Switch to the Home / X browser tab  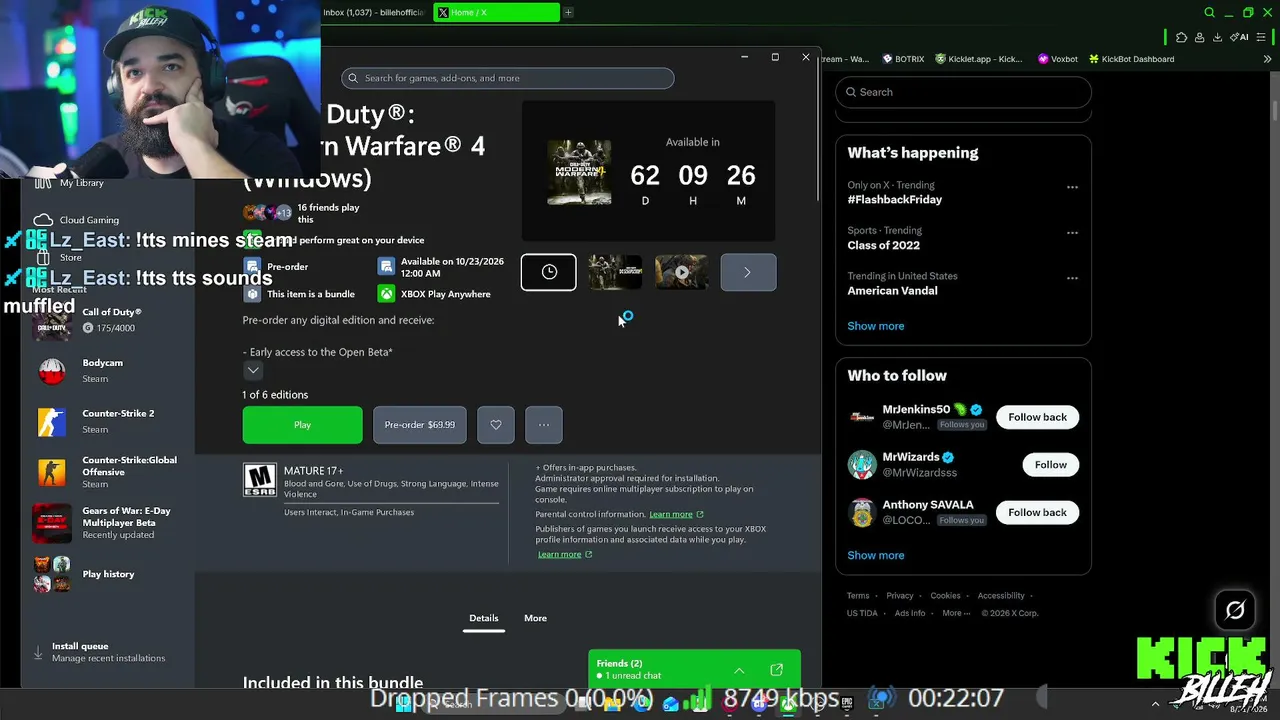tap(497, 12)
